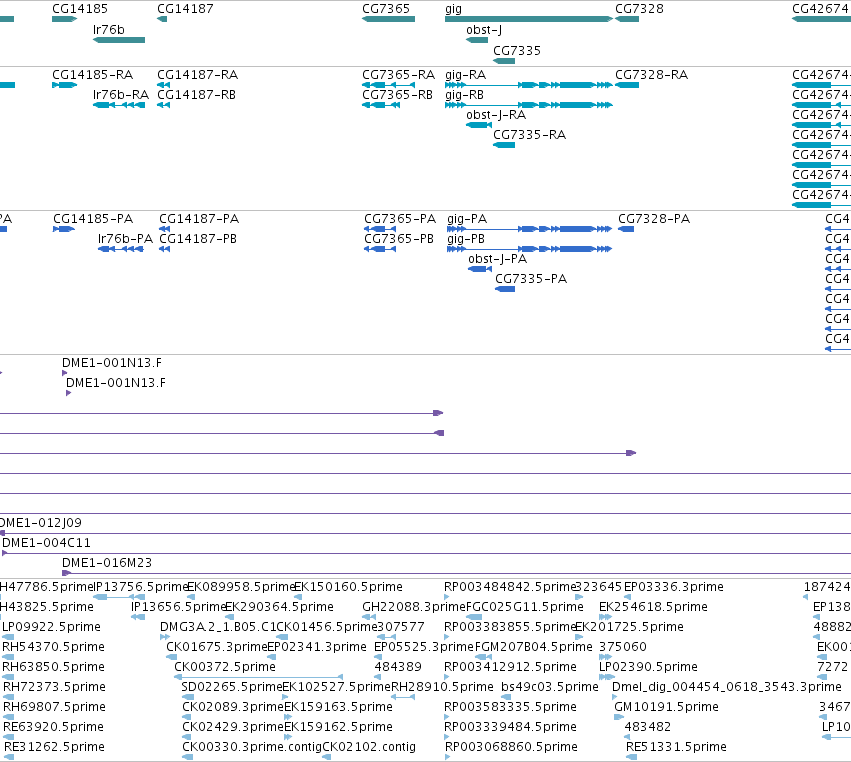Click the CG7328 gene label
Screen dimensions: 851x762
tap(639, 9)
